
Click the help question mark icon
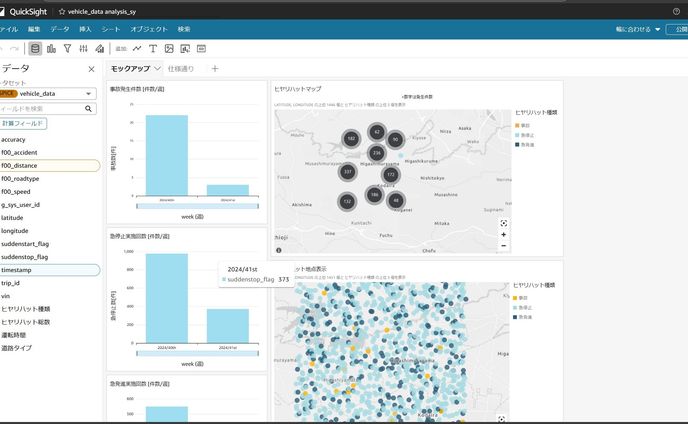(676, 10)
